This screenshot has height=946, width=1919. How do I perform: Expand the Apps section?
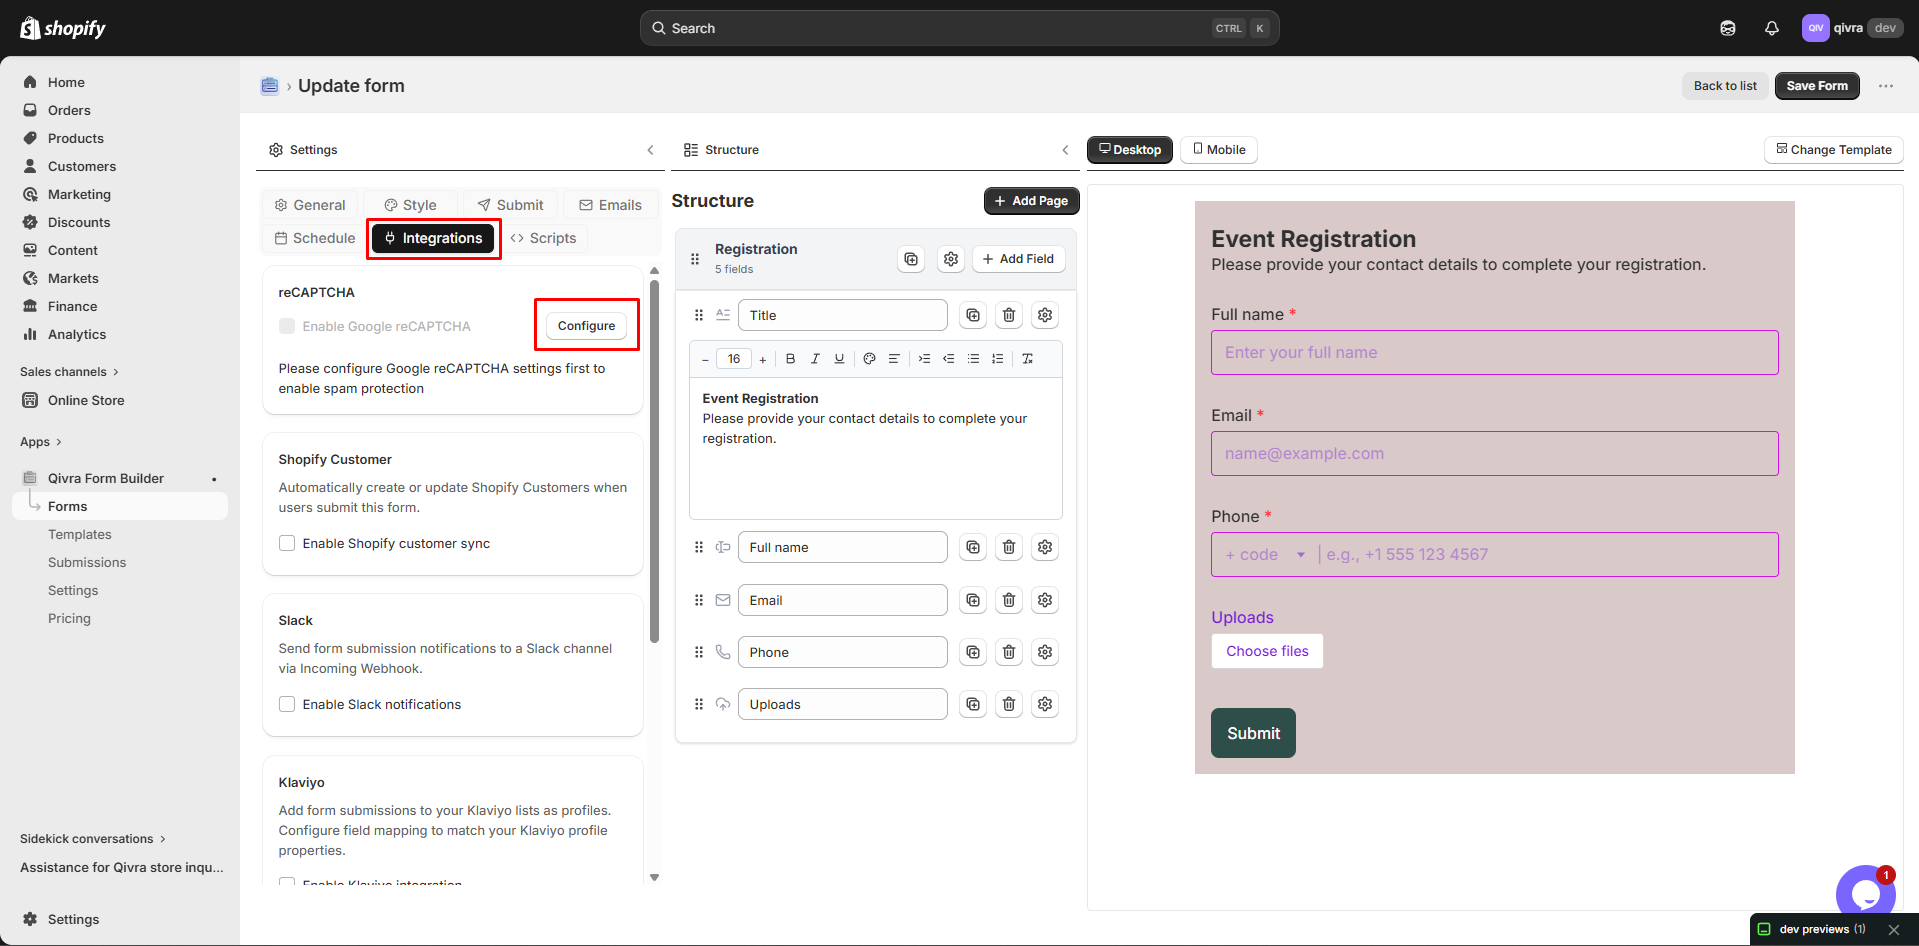(x=41, y=442)
